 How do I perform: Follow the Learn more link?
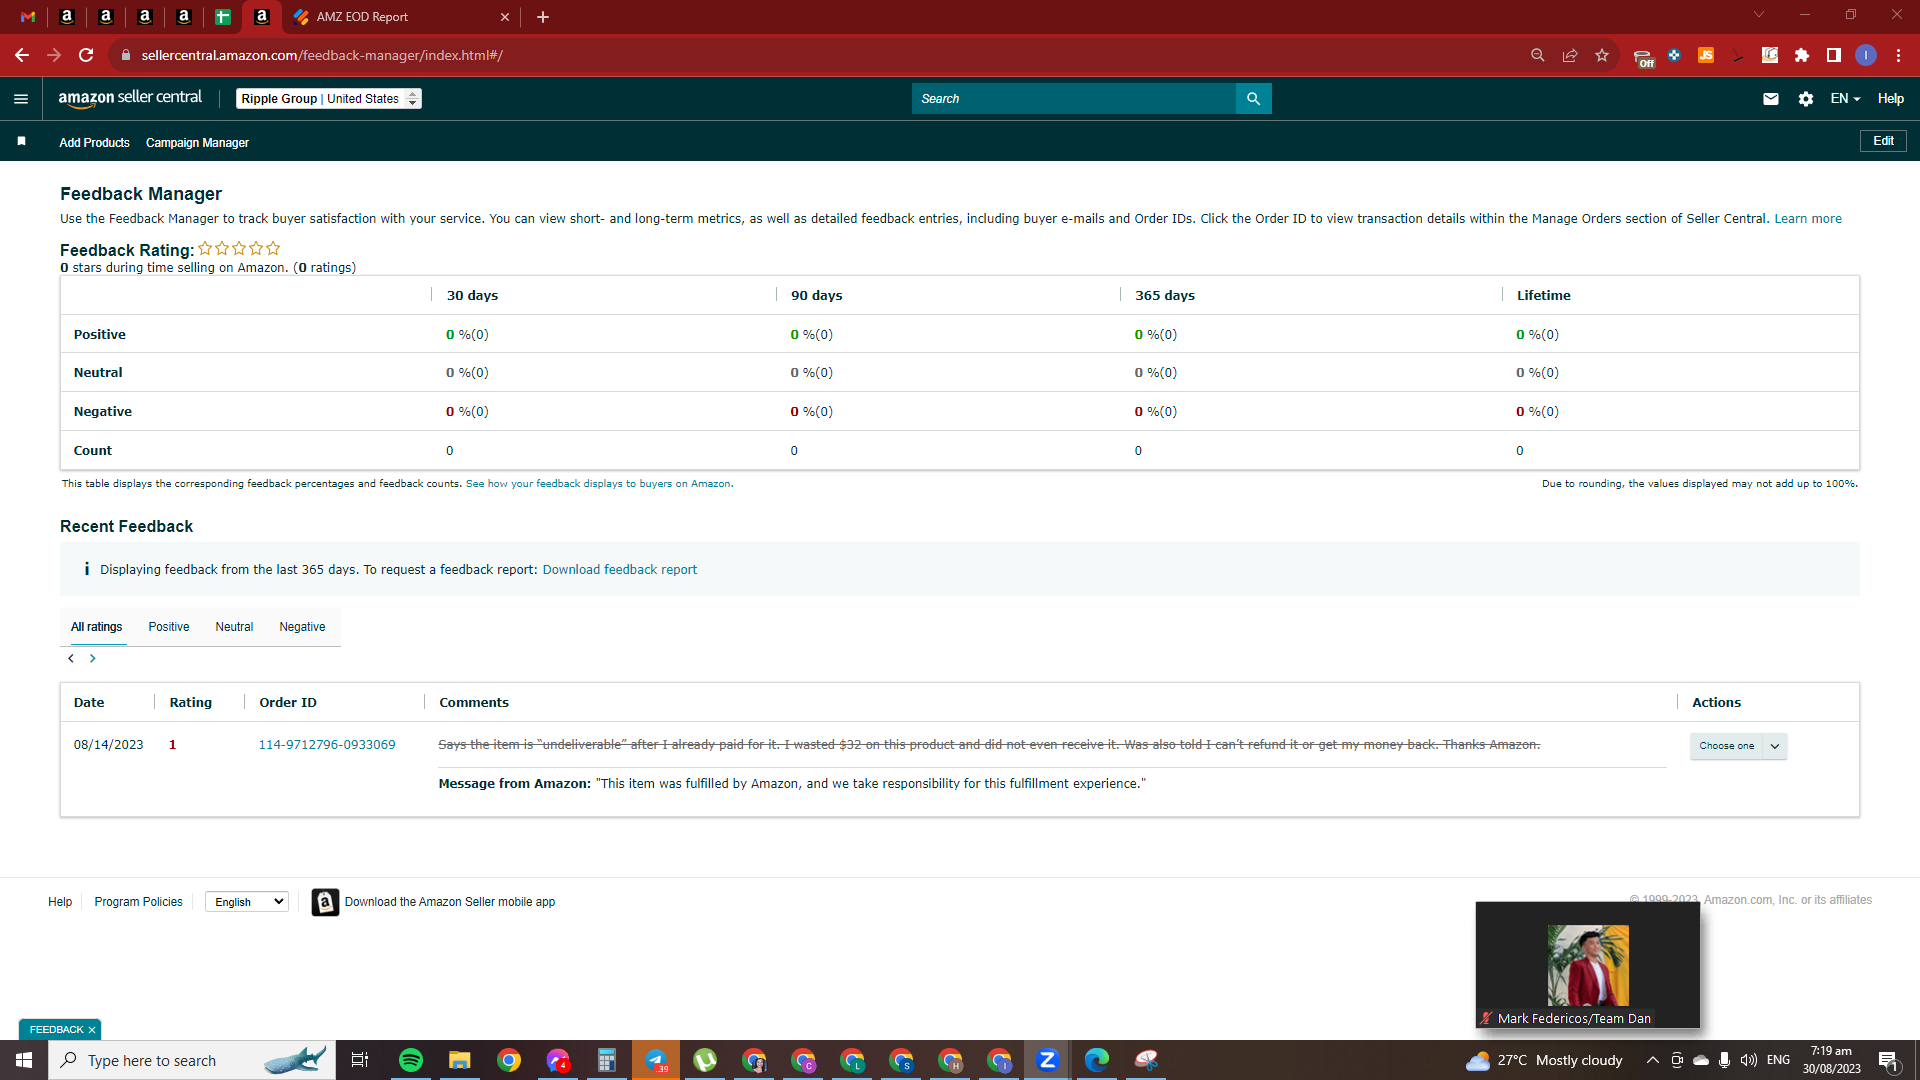(1808, 219)
